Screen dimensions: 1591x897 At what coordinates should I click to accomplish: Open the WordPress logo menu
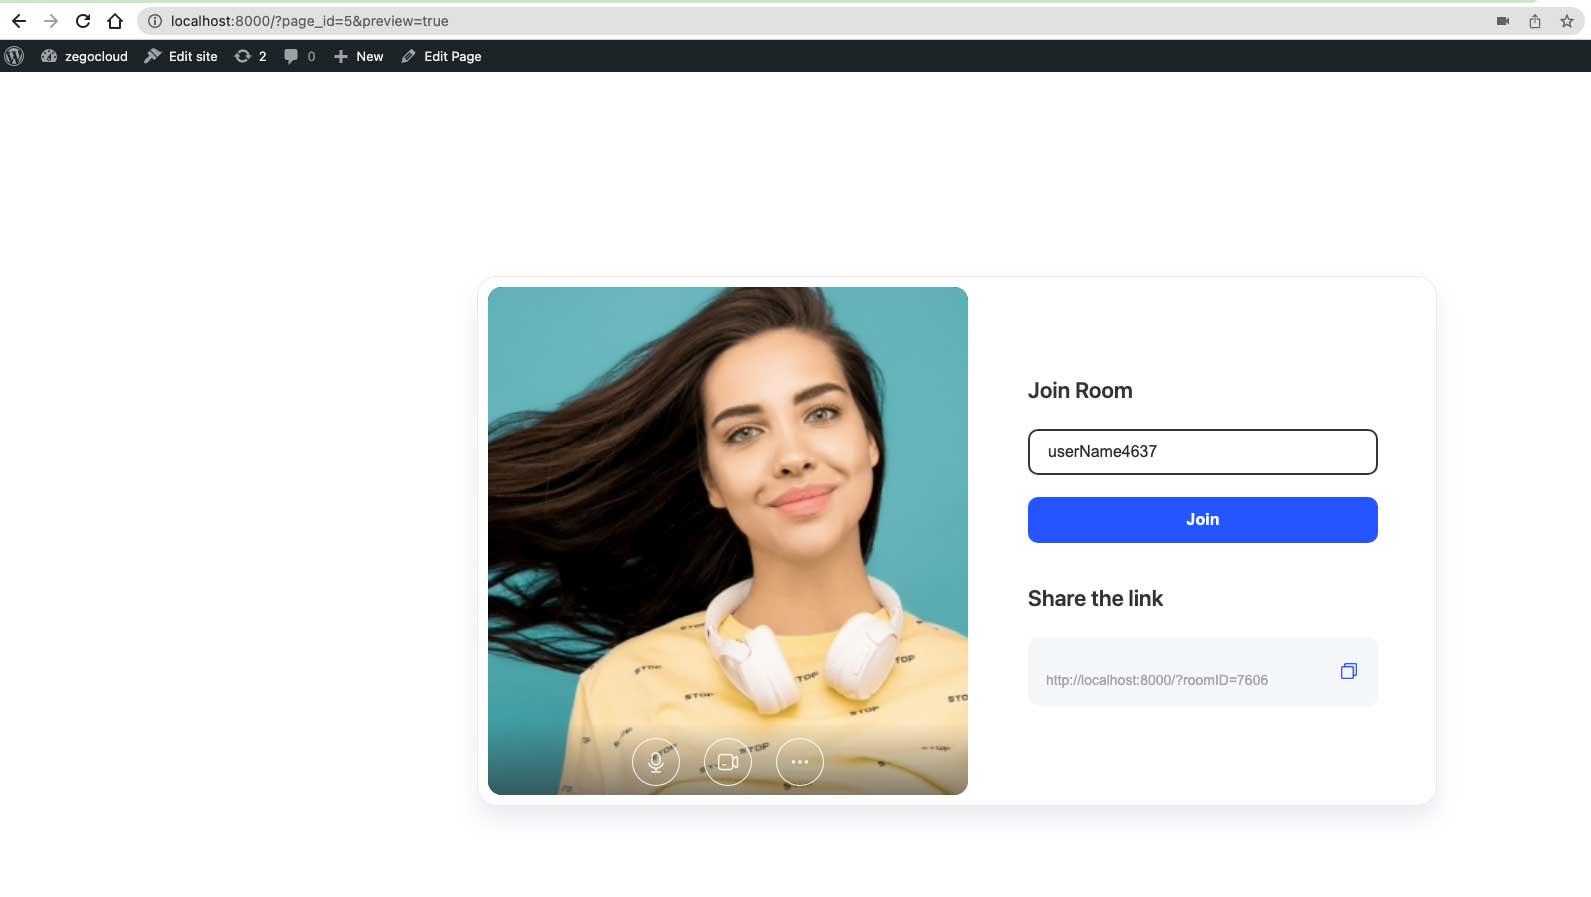coord(15,57)
